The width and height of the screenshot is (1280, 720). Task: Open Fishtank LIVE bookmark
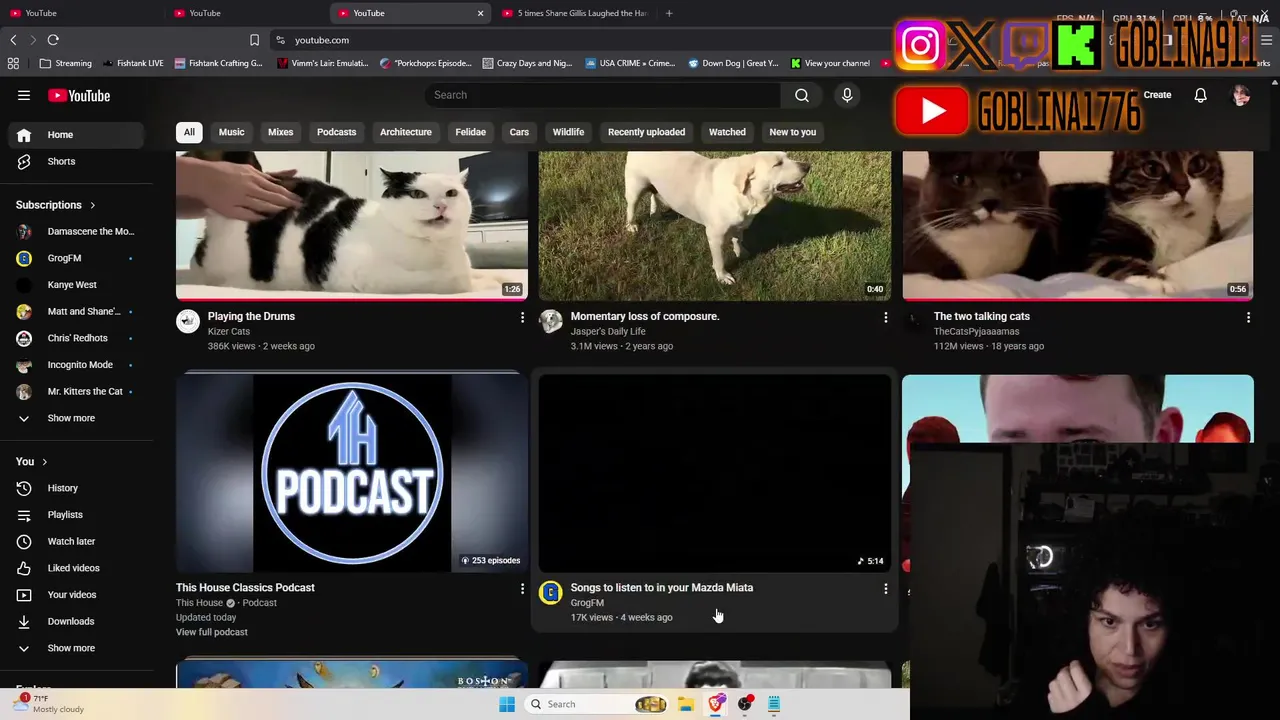click(134, 63)
